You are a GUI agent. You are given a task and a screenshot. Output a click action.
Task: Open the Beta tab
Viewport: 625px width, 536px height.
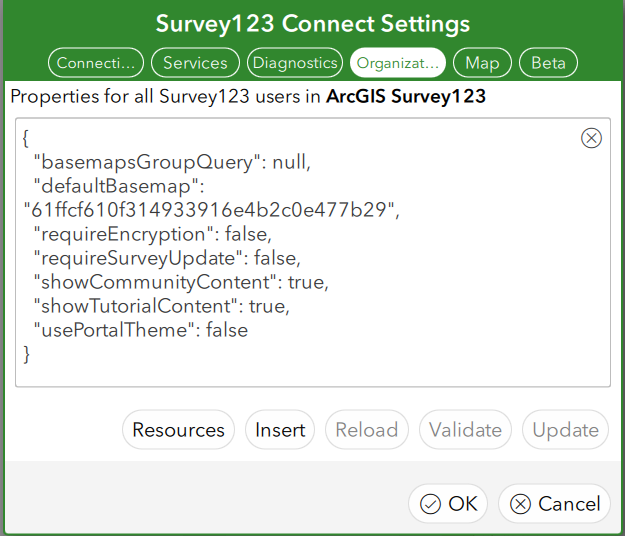point(548,63)
